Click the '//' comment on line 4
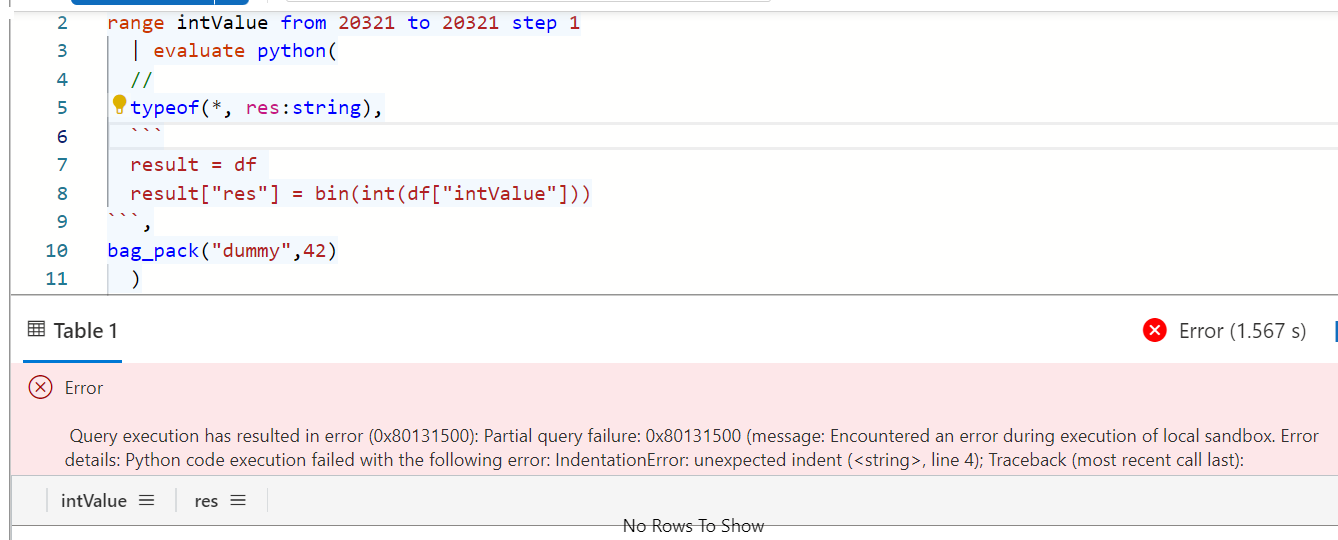The image size is (1338, 540). pos(141,79)
